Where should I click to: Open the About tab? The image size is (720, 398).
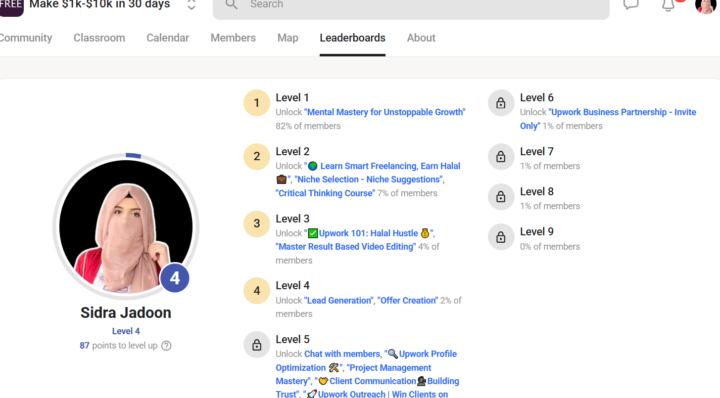[x=421, y=38]
